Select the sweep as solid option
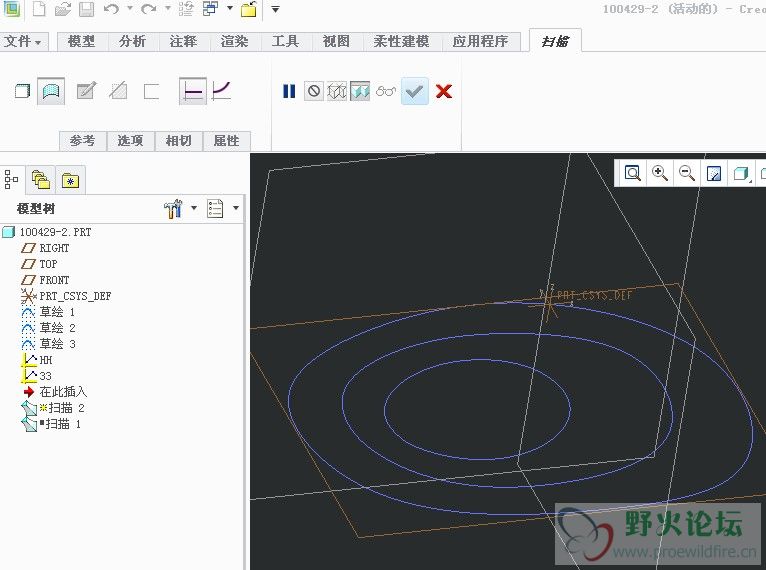 pos(22,91)
